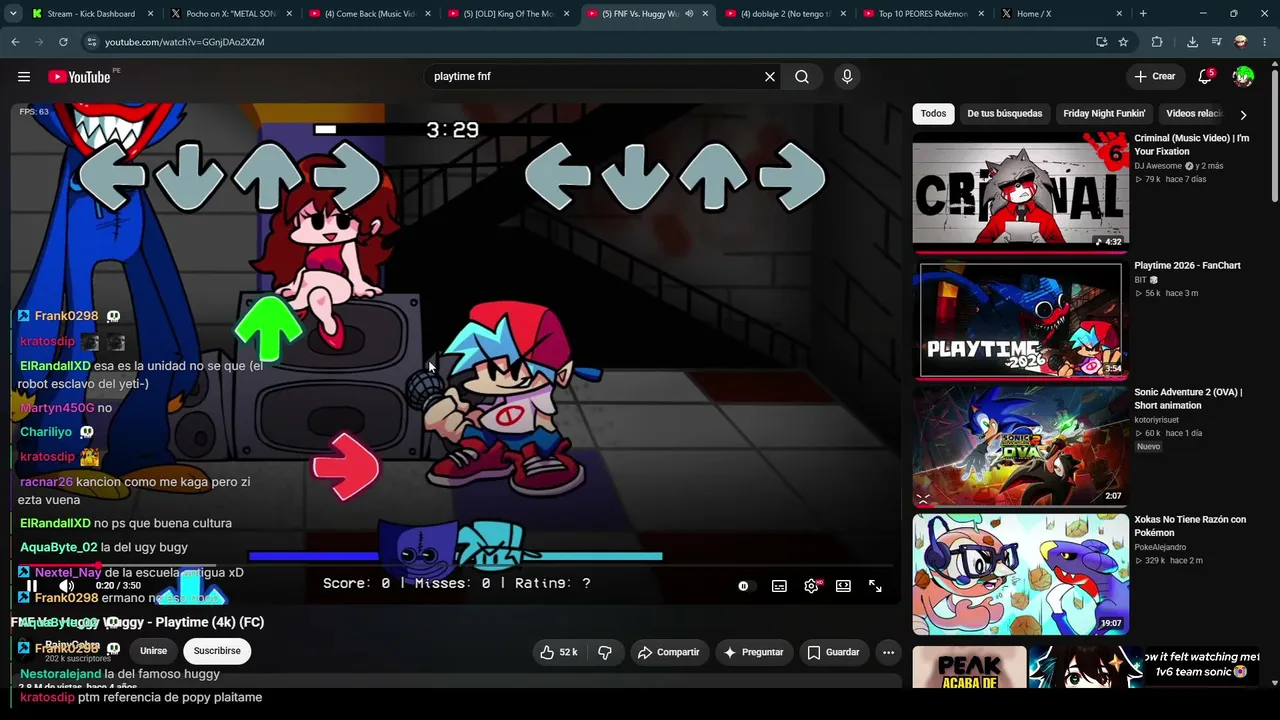This screenshot has width=1280, height=720.
Task: Select the 'Videos relacionados' chip
Action: pos(1194,114)
